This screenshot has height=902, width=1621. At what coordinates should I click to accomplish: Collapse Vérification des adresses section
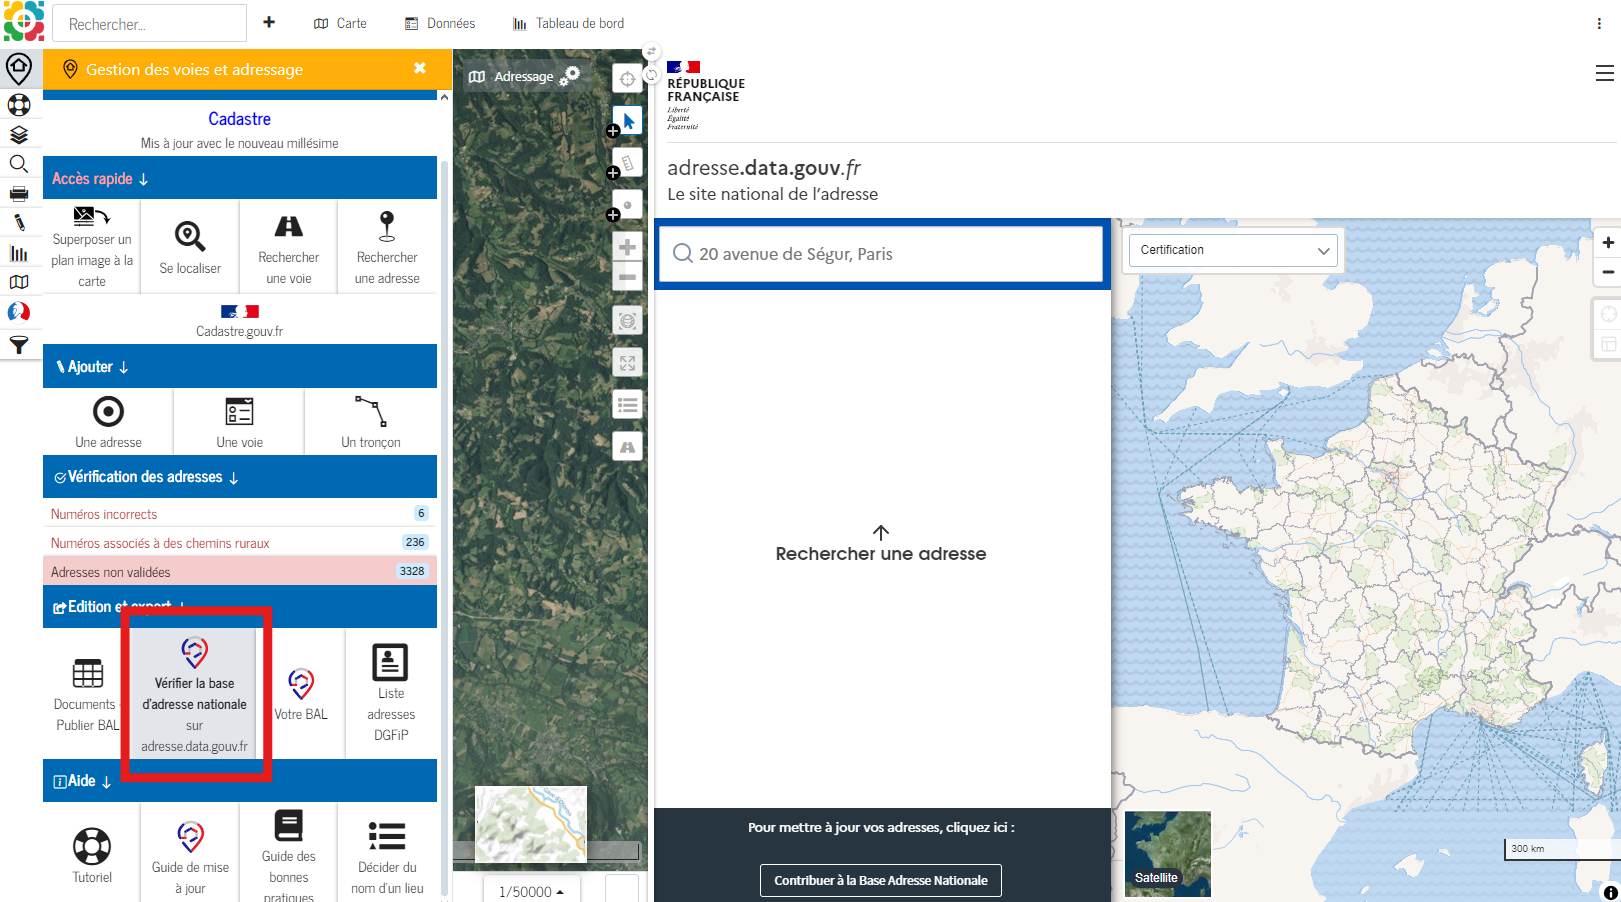click(240, 477)
